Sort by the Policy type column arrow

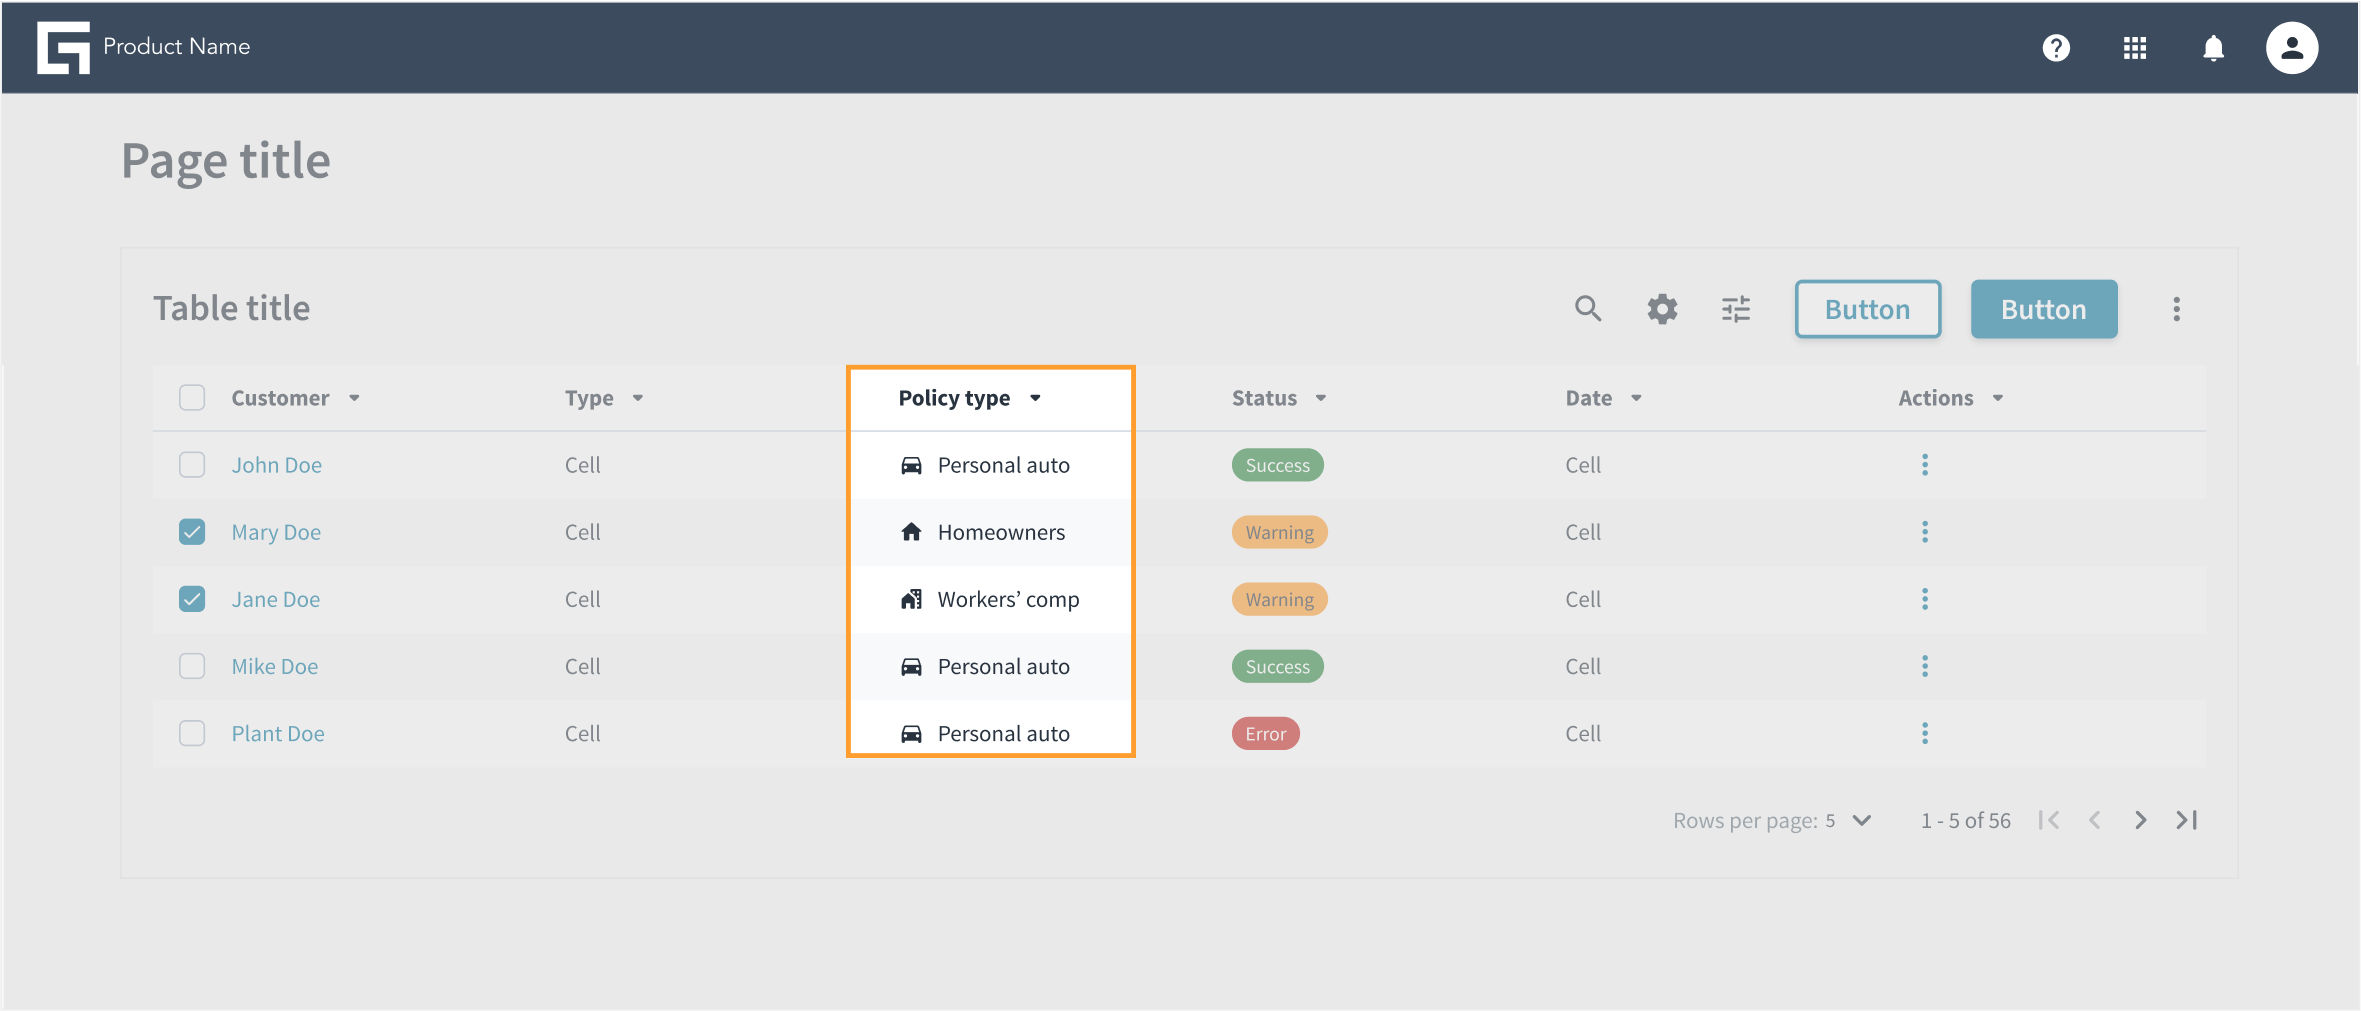pos(1035,398)
